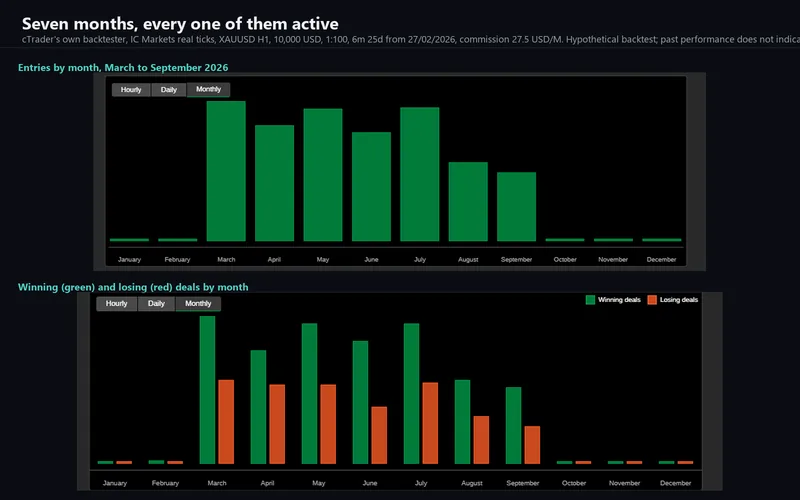Click August red losing deals bar
Viewport: 800px width, 500px height.
click(481, 440)
